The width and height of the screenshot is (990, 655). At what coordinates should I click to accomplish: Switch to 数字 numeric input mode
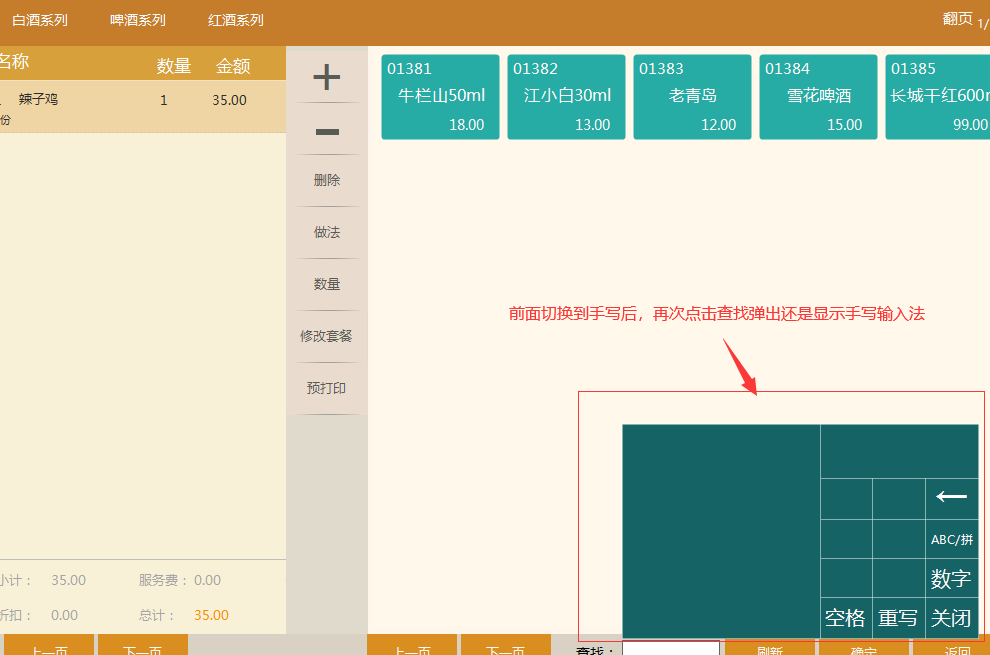[x=951, y=578]
